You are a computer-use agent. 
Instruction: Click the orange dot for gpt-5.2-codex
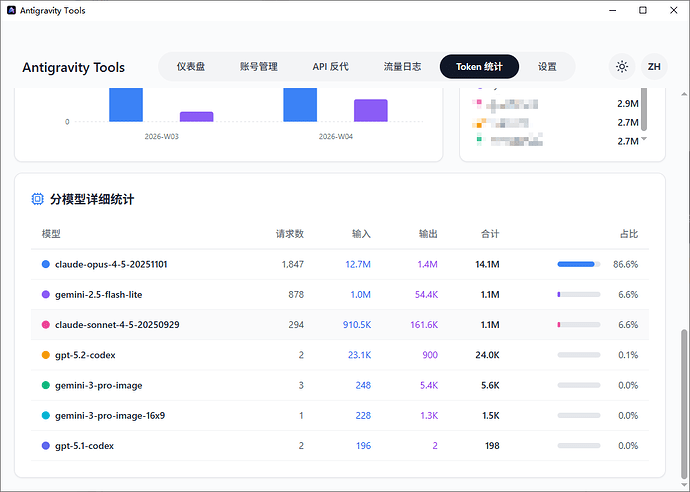(45, 355)
